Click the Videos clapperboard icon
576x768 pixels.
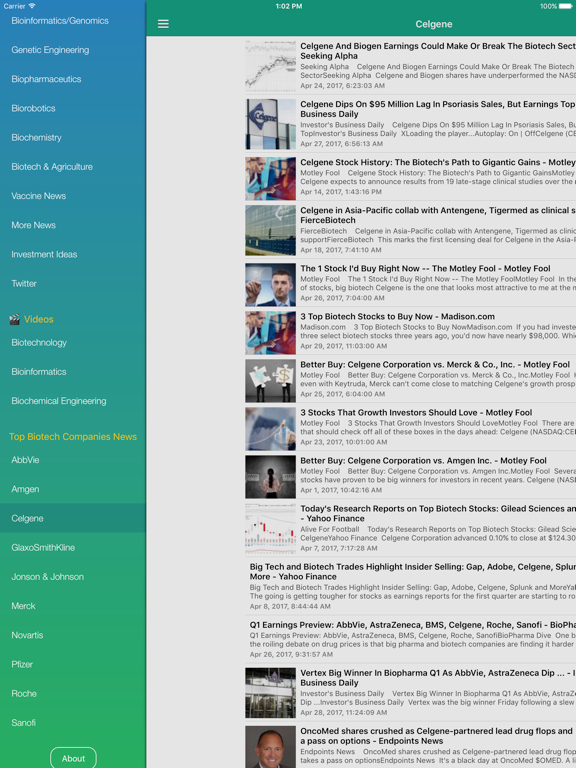click(15, 319)
